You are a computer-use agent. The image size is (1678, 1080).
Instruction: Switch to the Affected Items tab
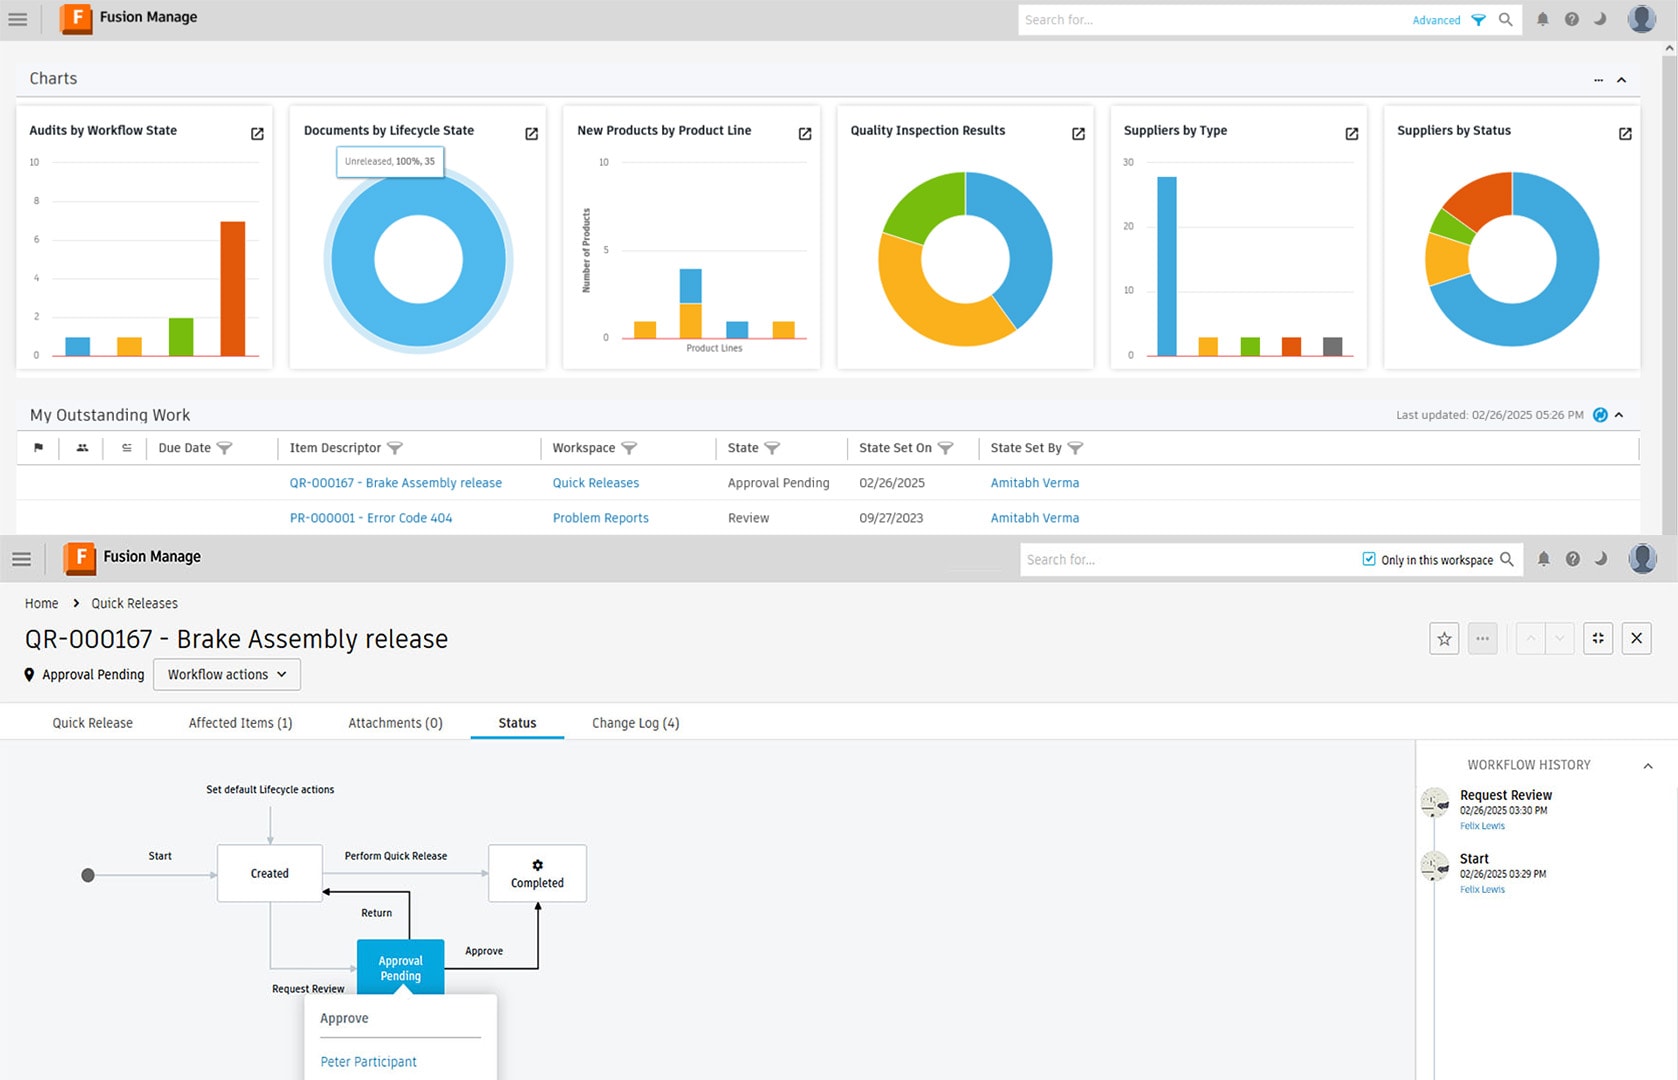coord(240,723)
